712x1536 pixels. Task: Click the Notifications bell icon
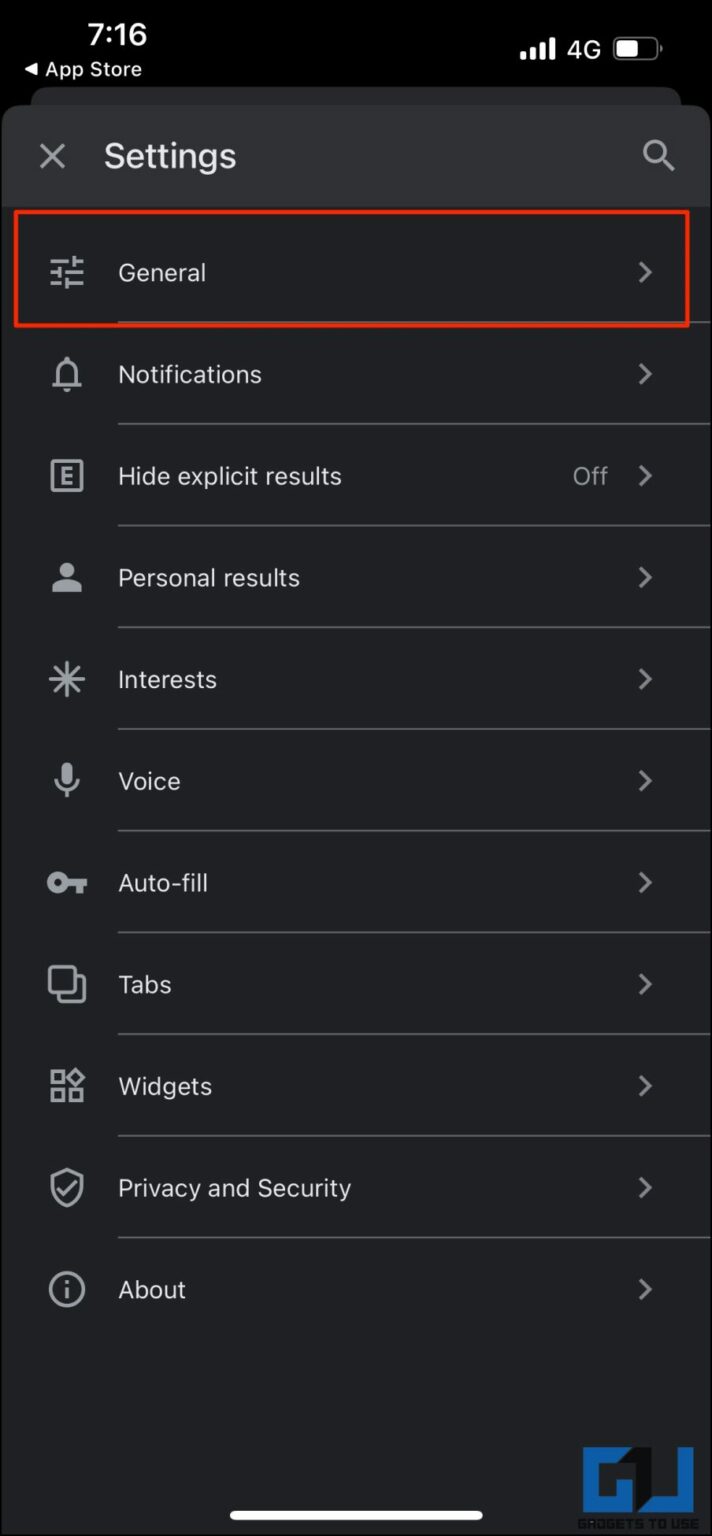[66, 374]
